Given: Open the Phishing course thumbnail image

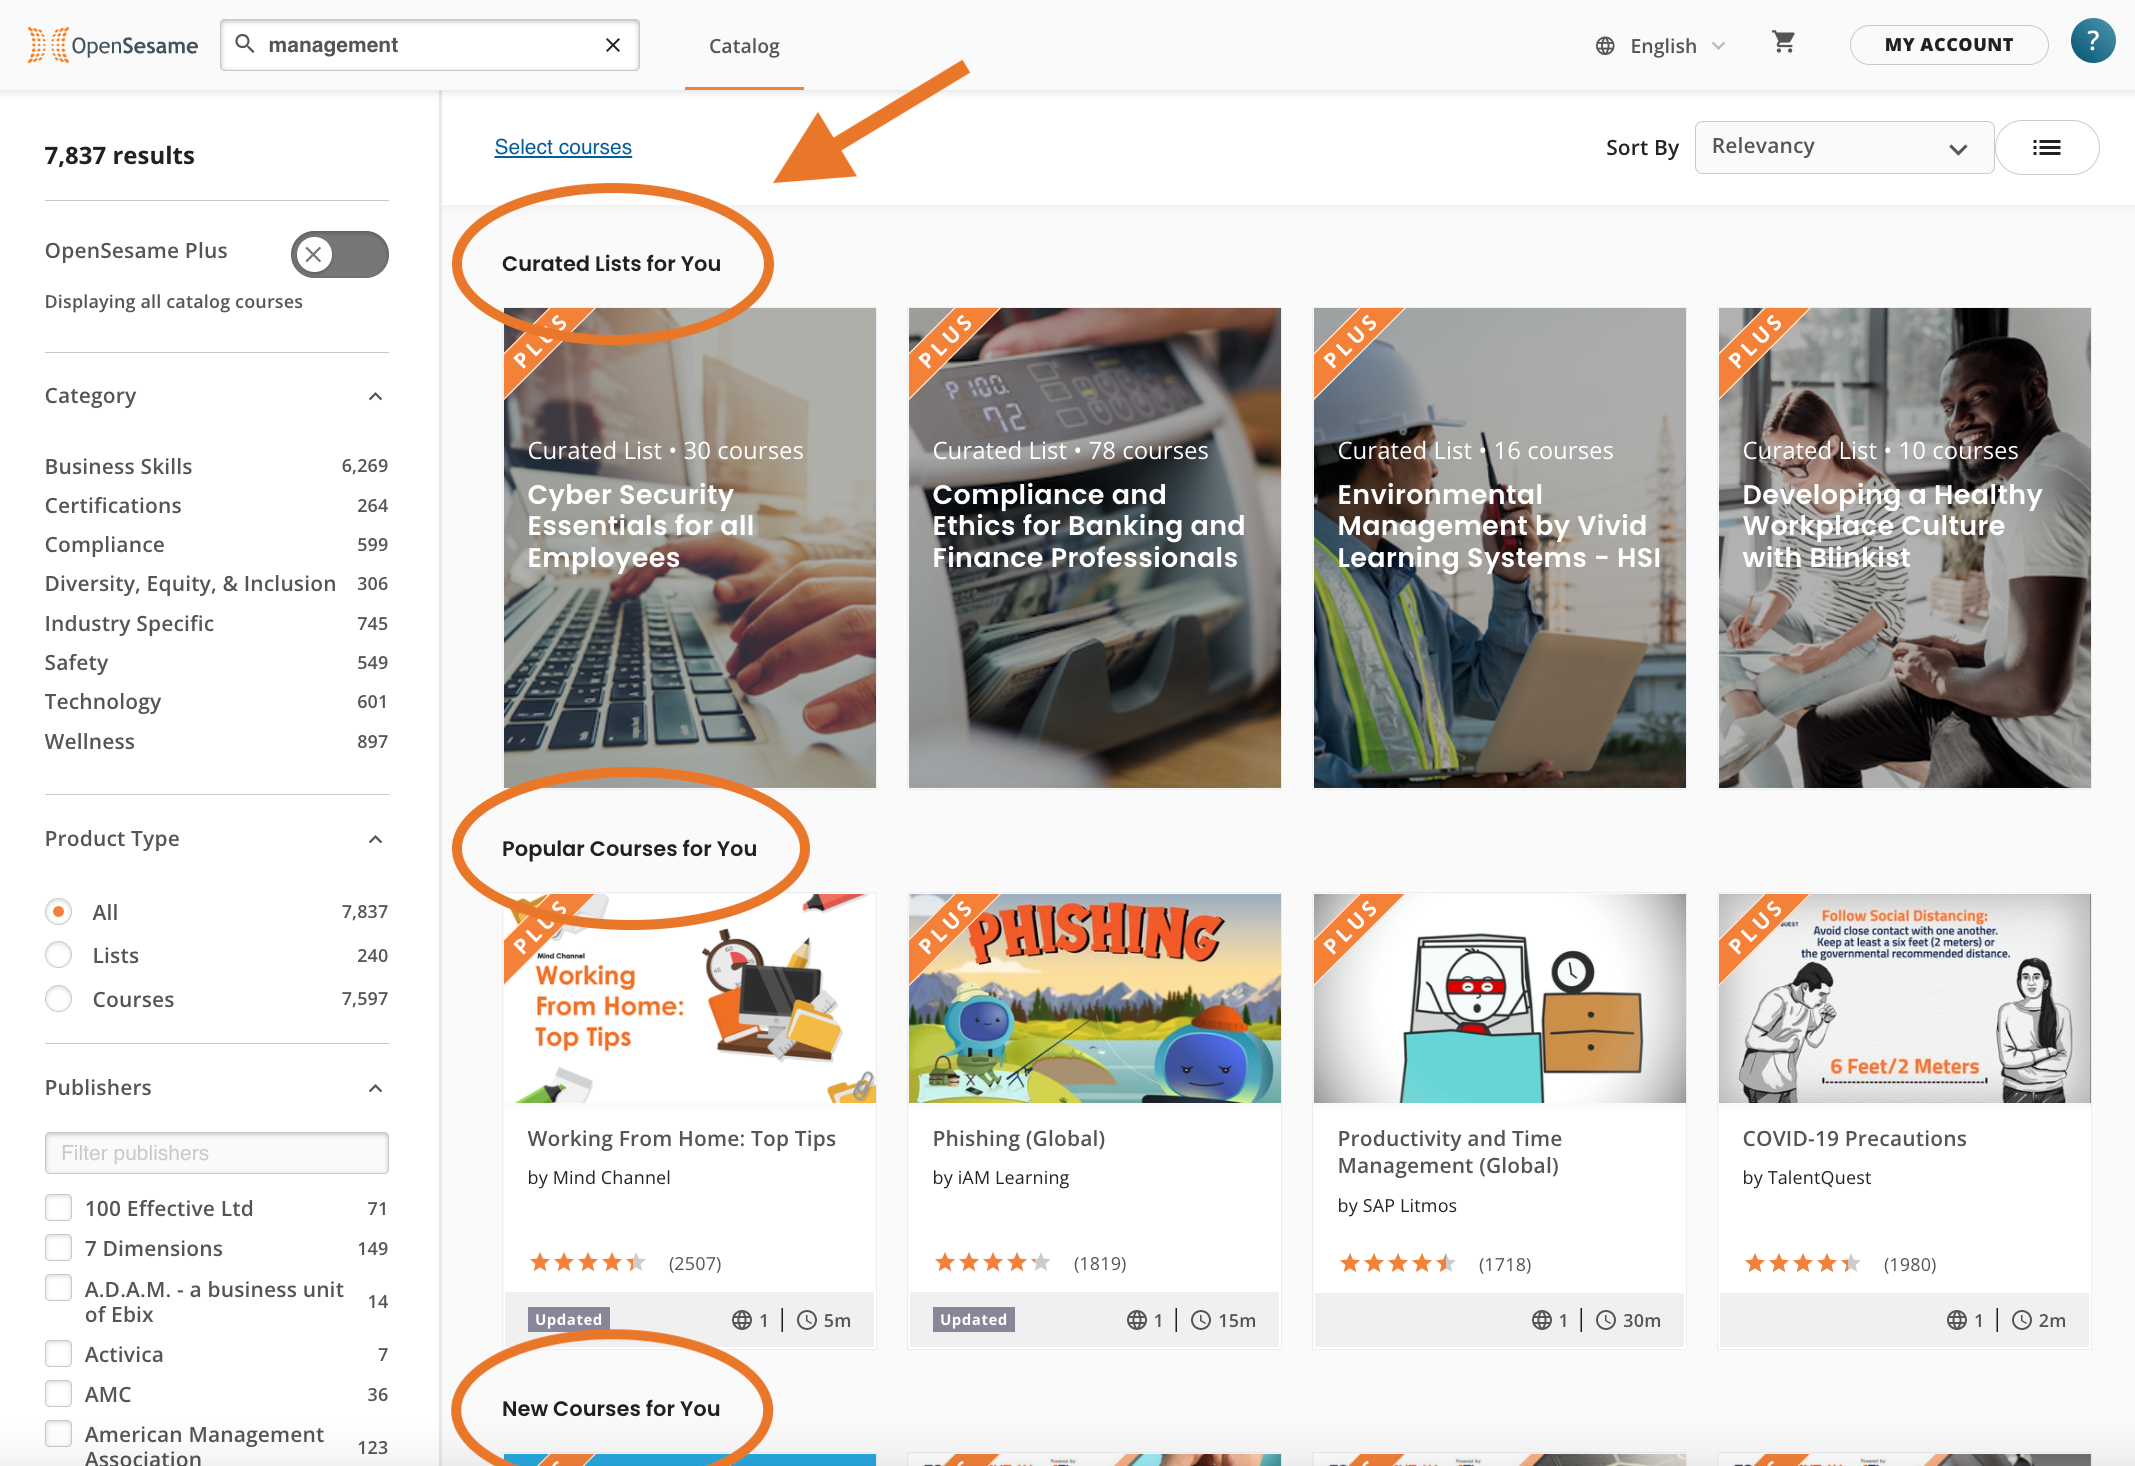Looking at the screenshot, I should click(x=1095, y=998).
